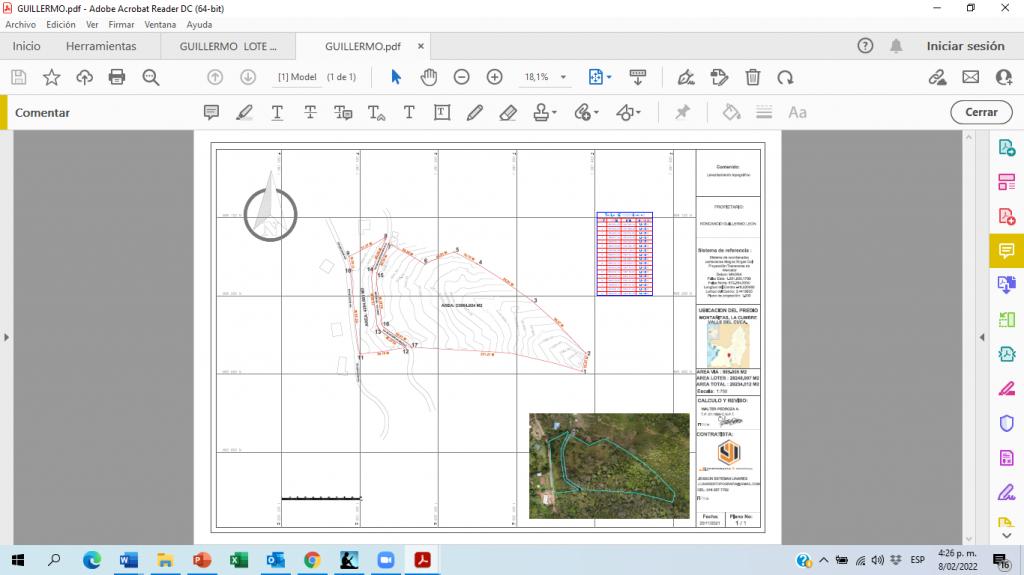
Task: Select the Eraser tool
Action: [x=507, y=112]
